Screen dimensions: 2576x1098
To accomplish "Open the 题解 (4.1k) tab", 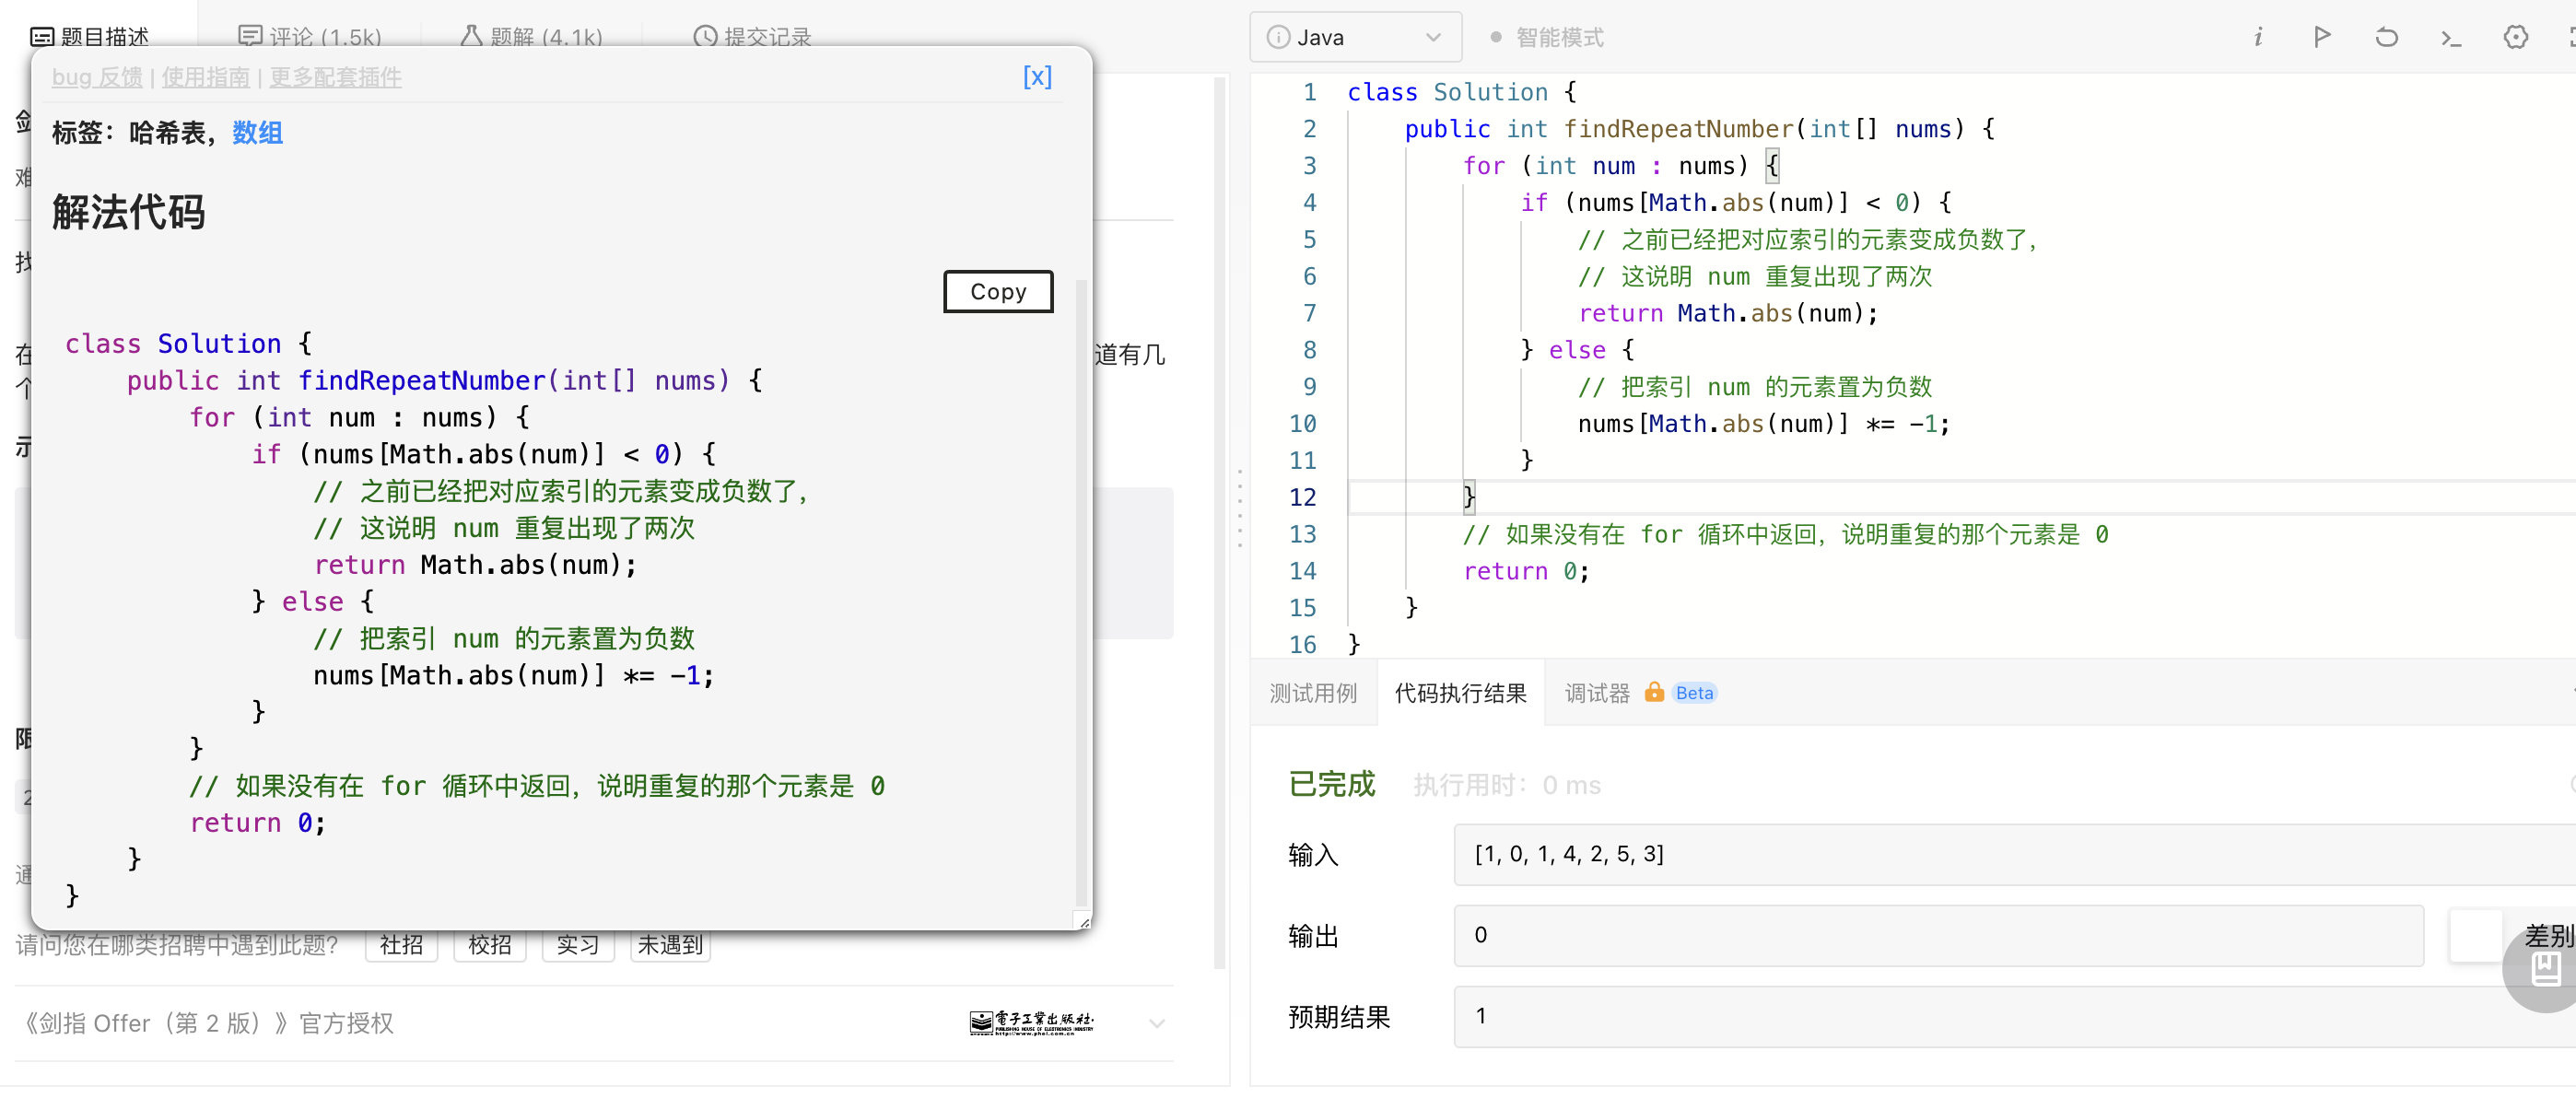I will pos(532,37).
